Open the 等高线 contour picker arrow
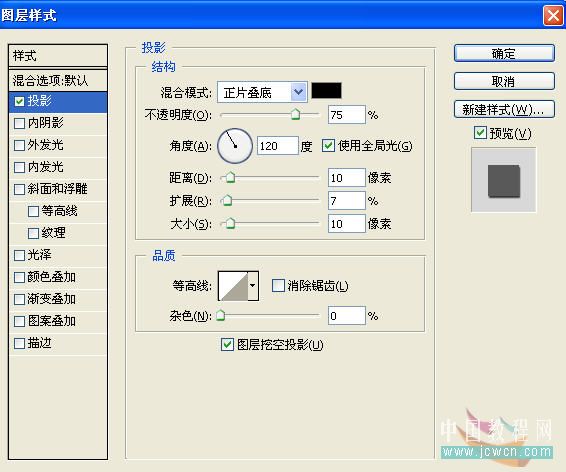The height and width of the screenshot is (472, 566). tap(253, 286)
